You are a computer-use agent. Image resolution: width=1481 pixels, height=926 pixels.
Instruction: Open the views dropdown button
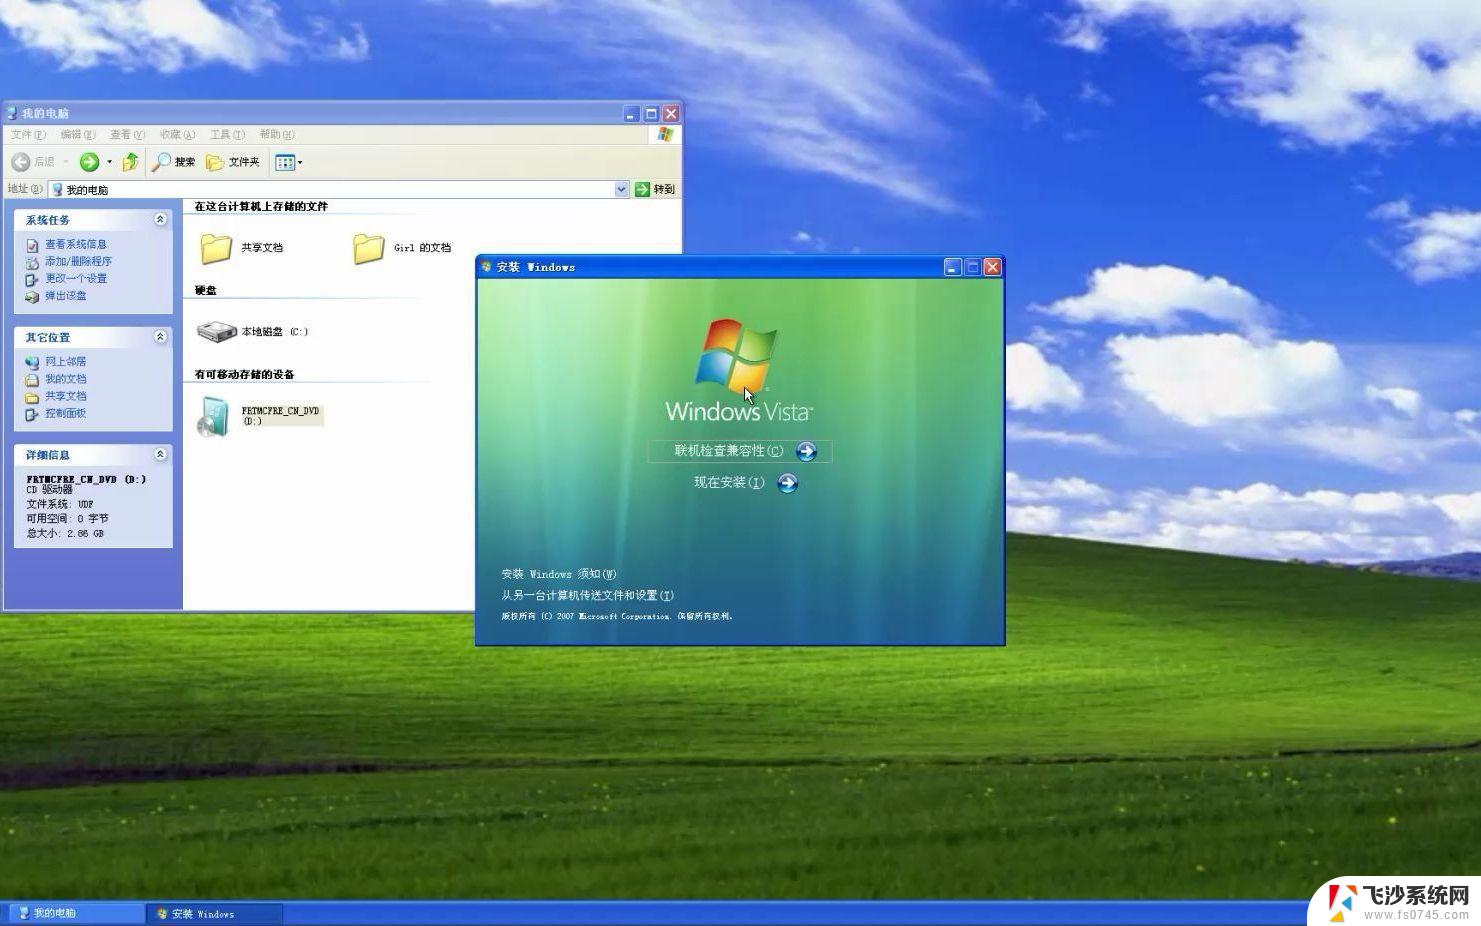pyautogui.click(x=288, y=162)
